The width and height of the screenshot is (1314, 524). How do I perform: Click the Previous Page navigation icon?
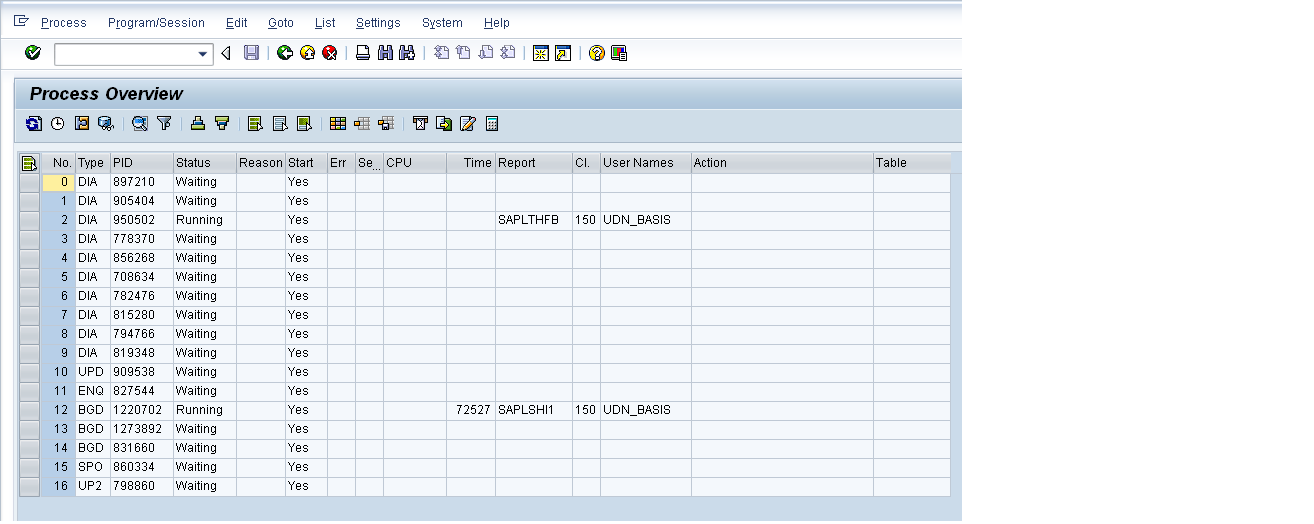463,53
